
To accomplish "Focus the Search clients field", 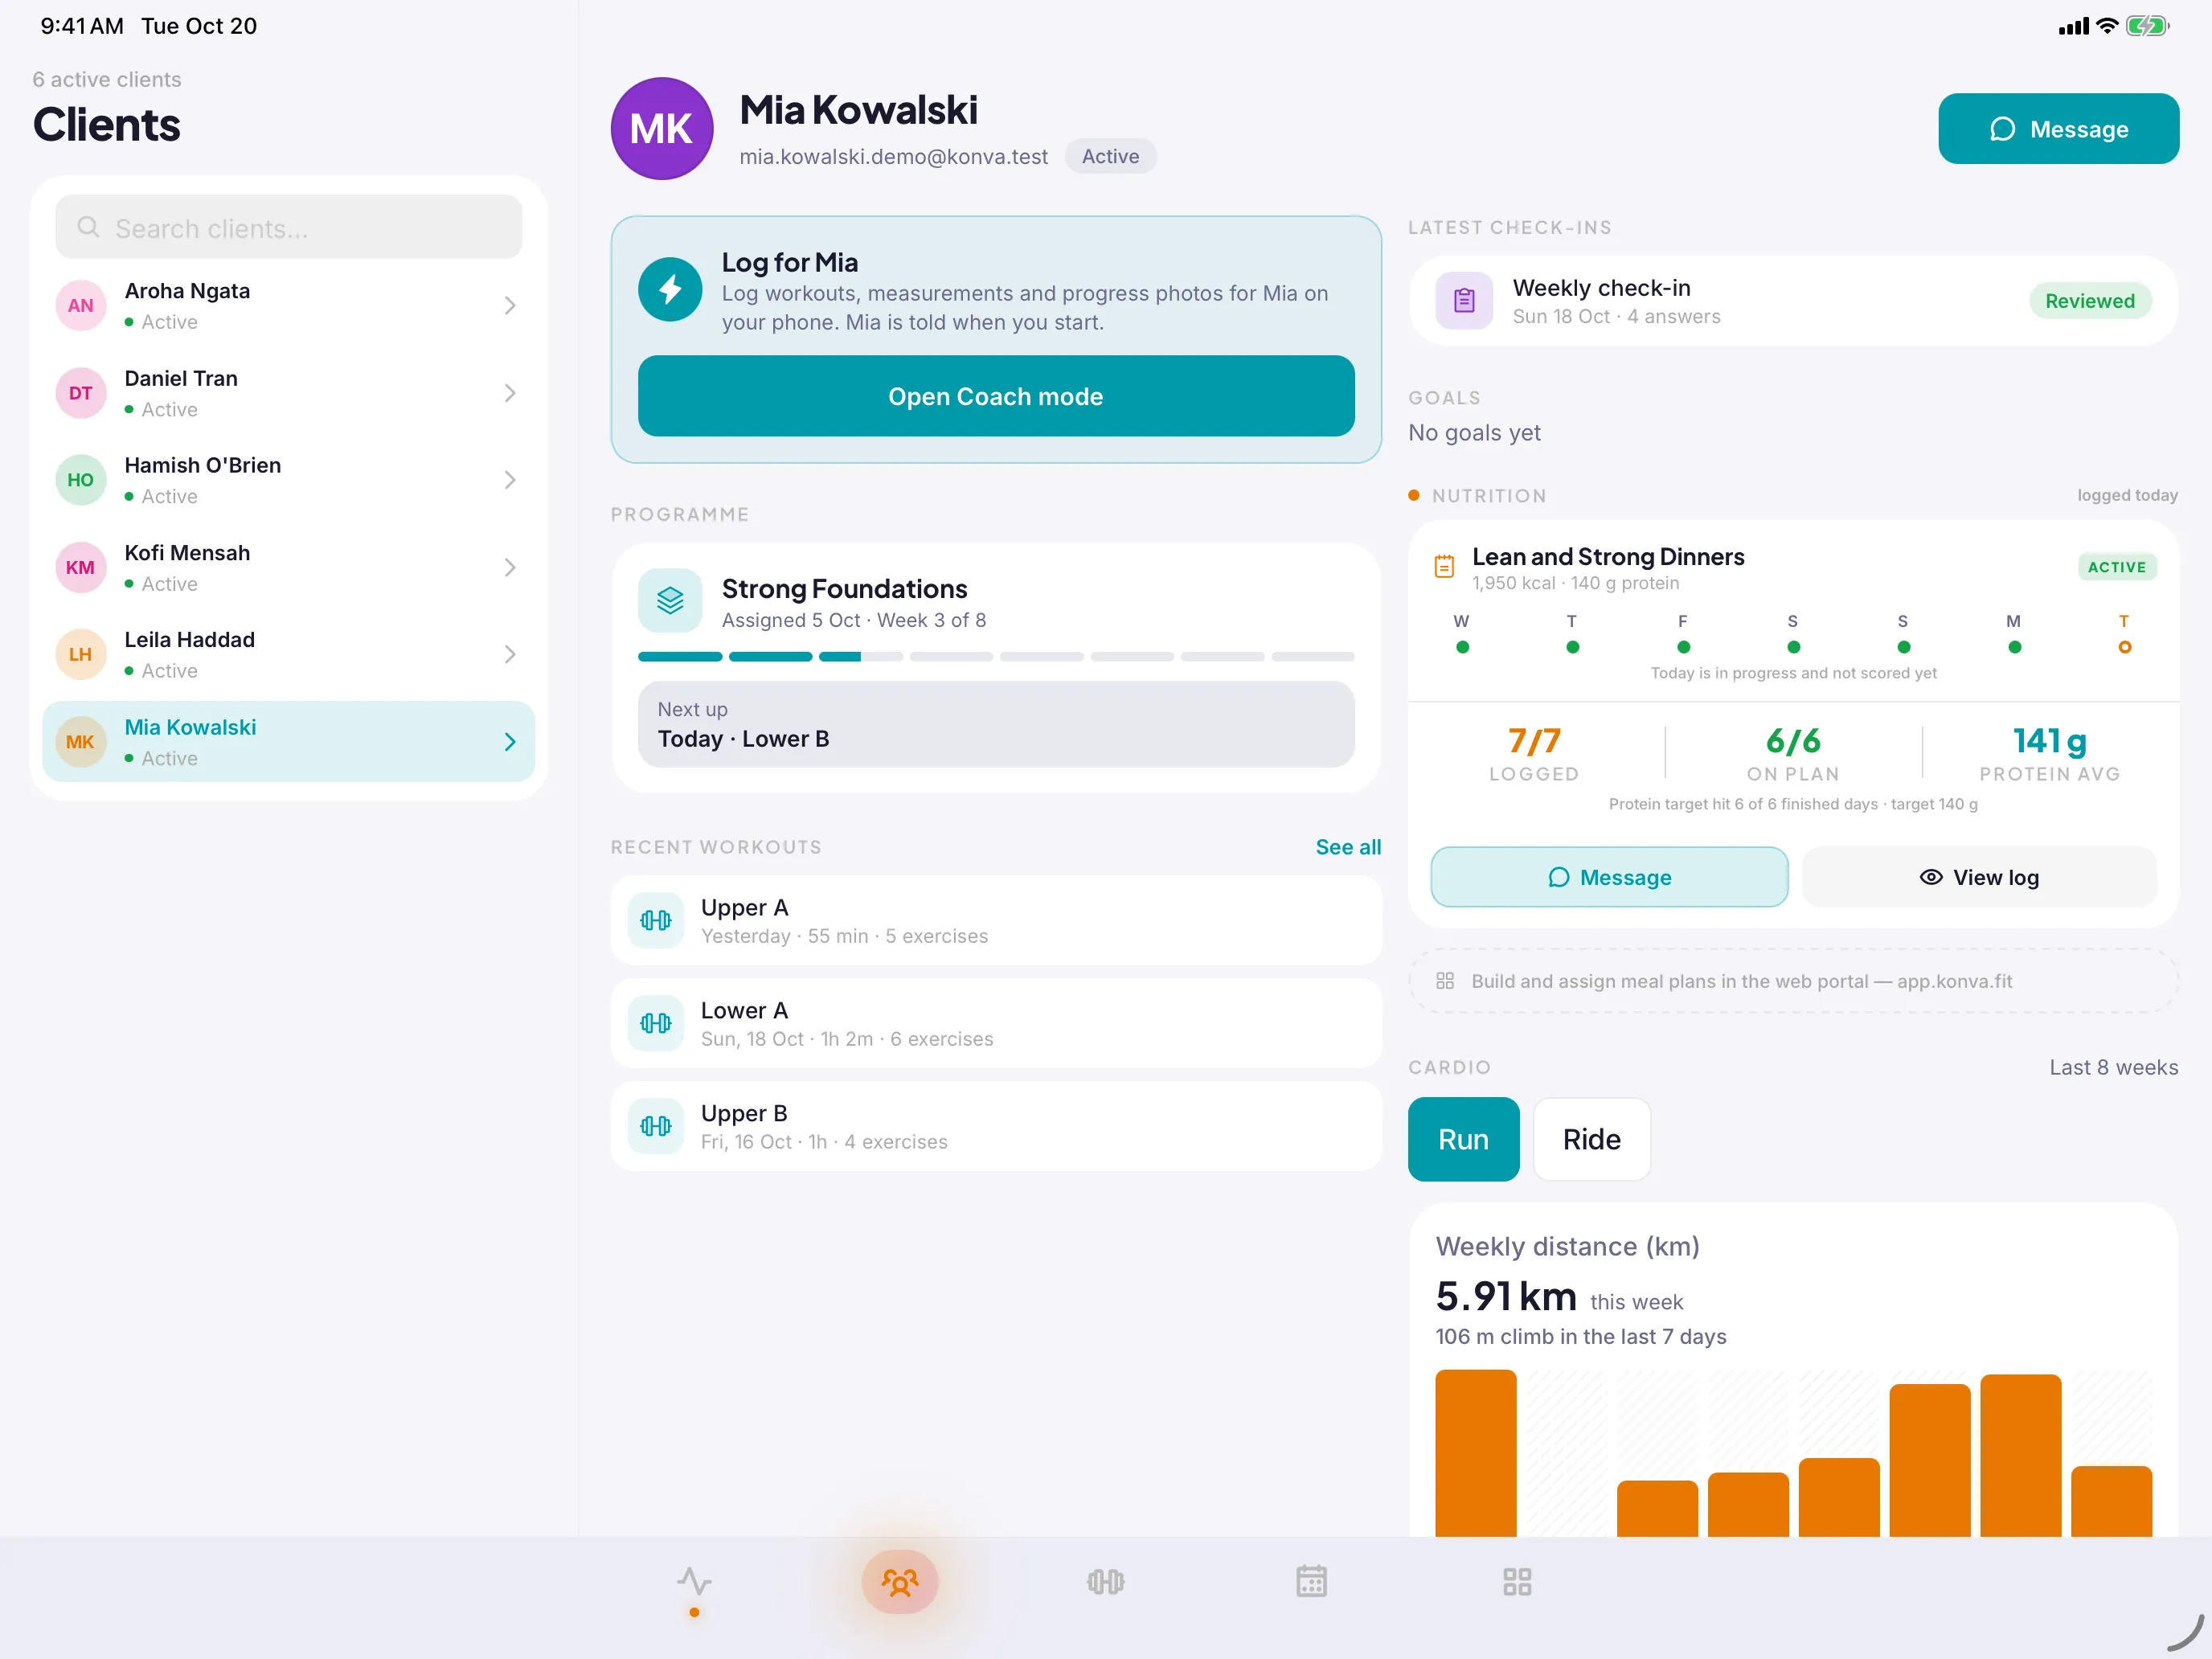I will coord(289,227).
